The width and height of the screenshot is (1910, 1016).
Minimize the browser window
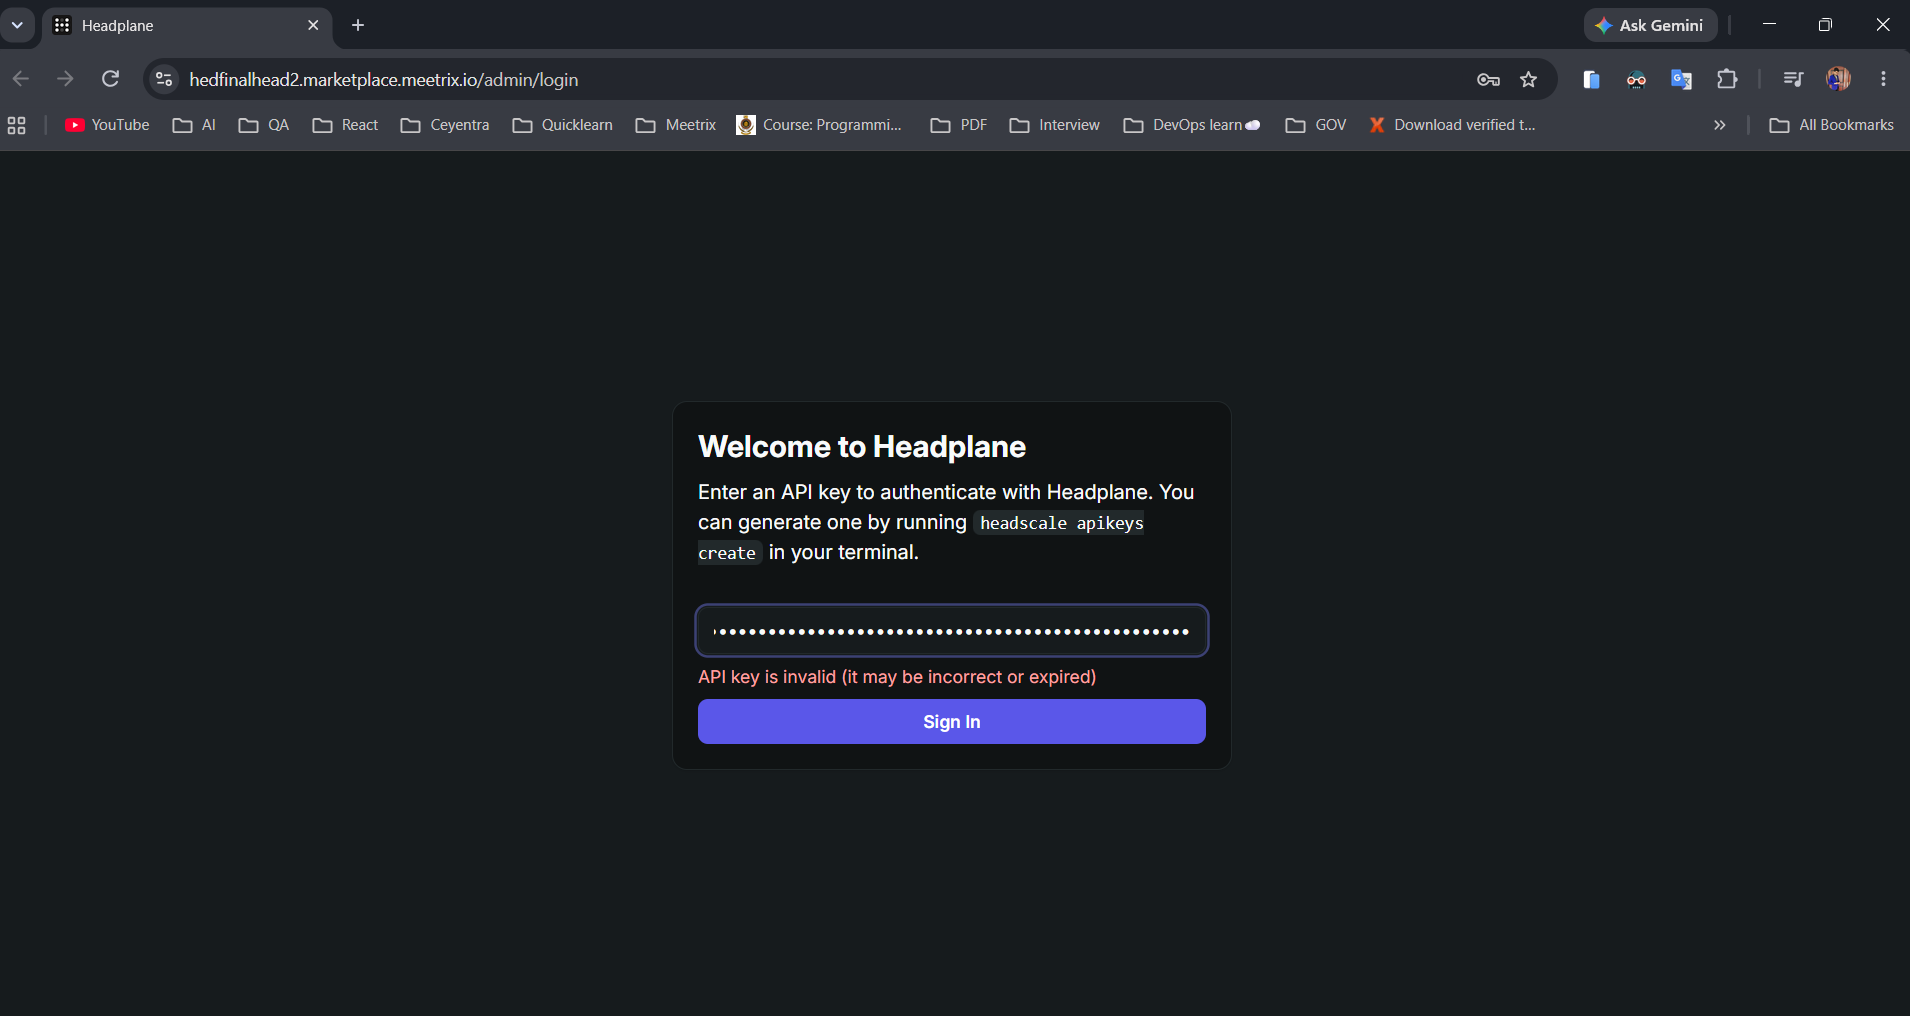pyautogui.click(x=1769, y=25)
